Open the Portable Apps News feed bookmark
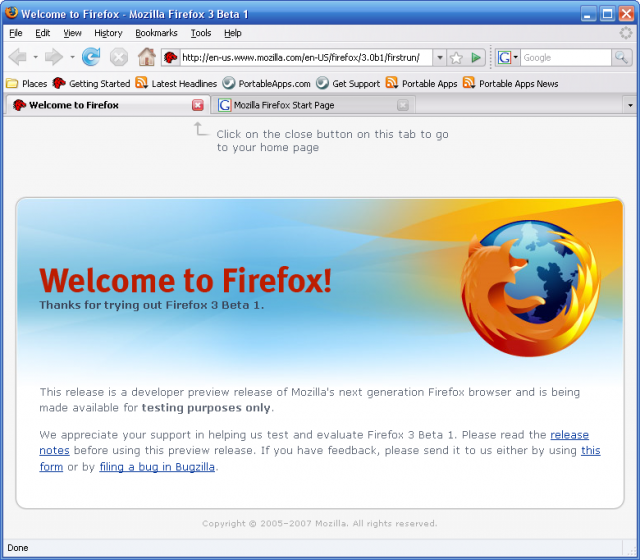The width and height of the screenshot is (640, 560). pyautogui.click(x=511, y=84)
